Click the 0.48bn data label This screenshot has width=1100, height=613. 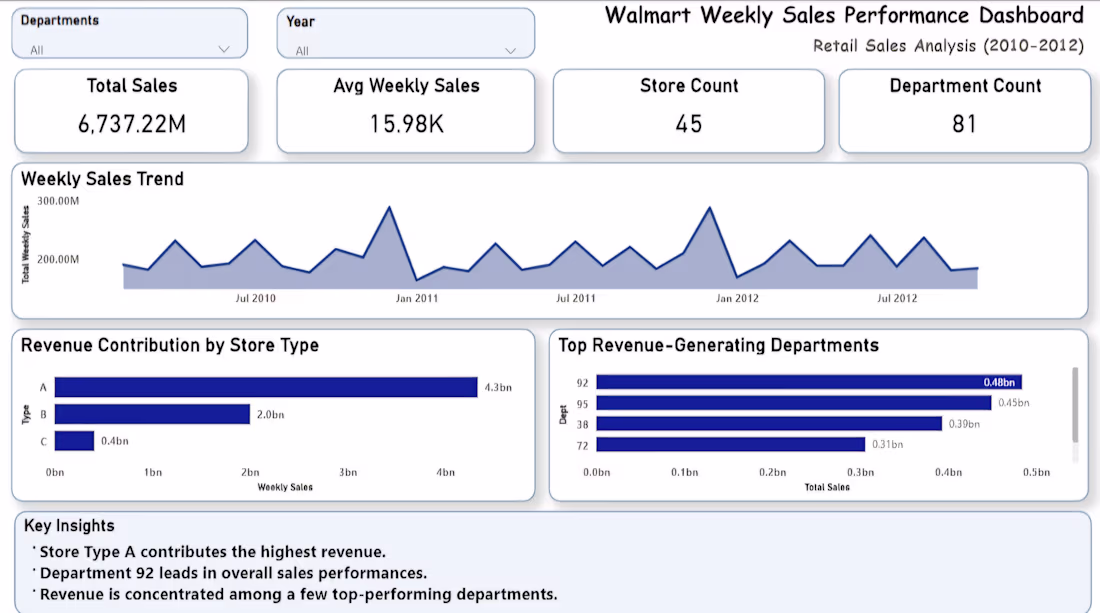[x=999, y=382]
